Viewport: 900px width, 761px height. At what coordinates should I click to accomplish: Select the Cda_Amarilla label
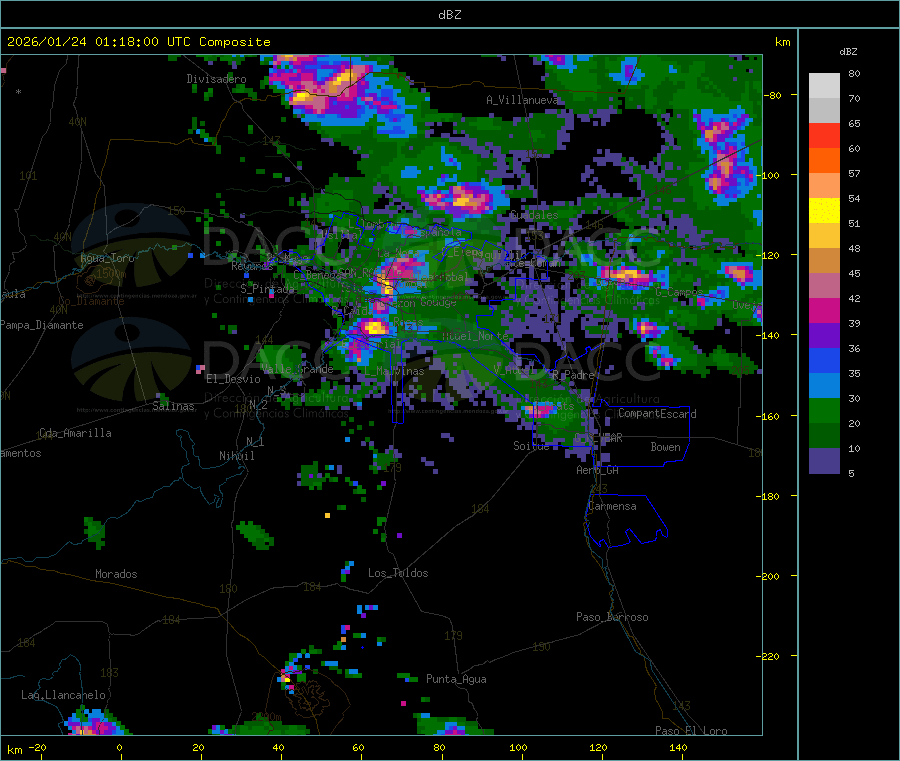75,433
